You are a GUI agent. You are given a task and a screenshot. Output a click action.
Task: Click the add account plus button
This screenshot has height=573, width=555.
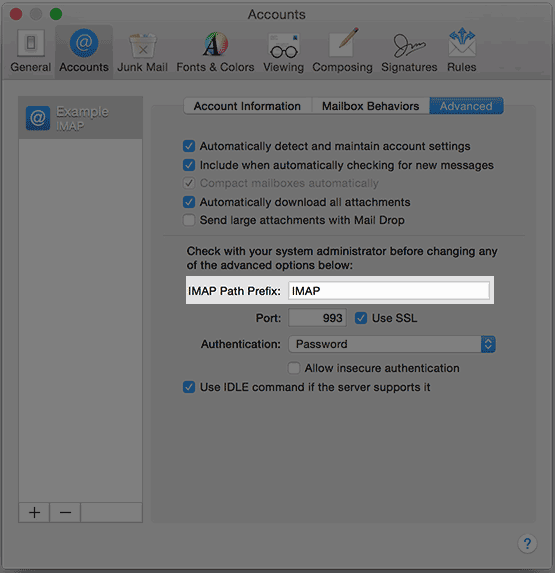34,512
